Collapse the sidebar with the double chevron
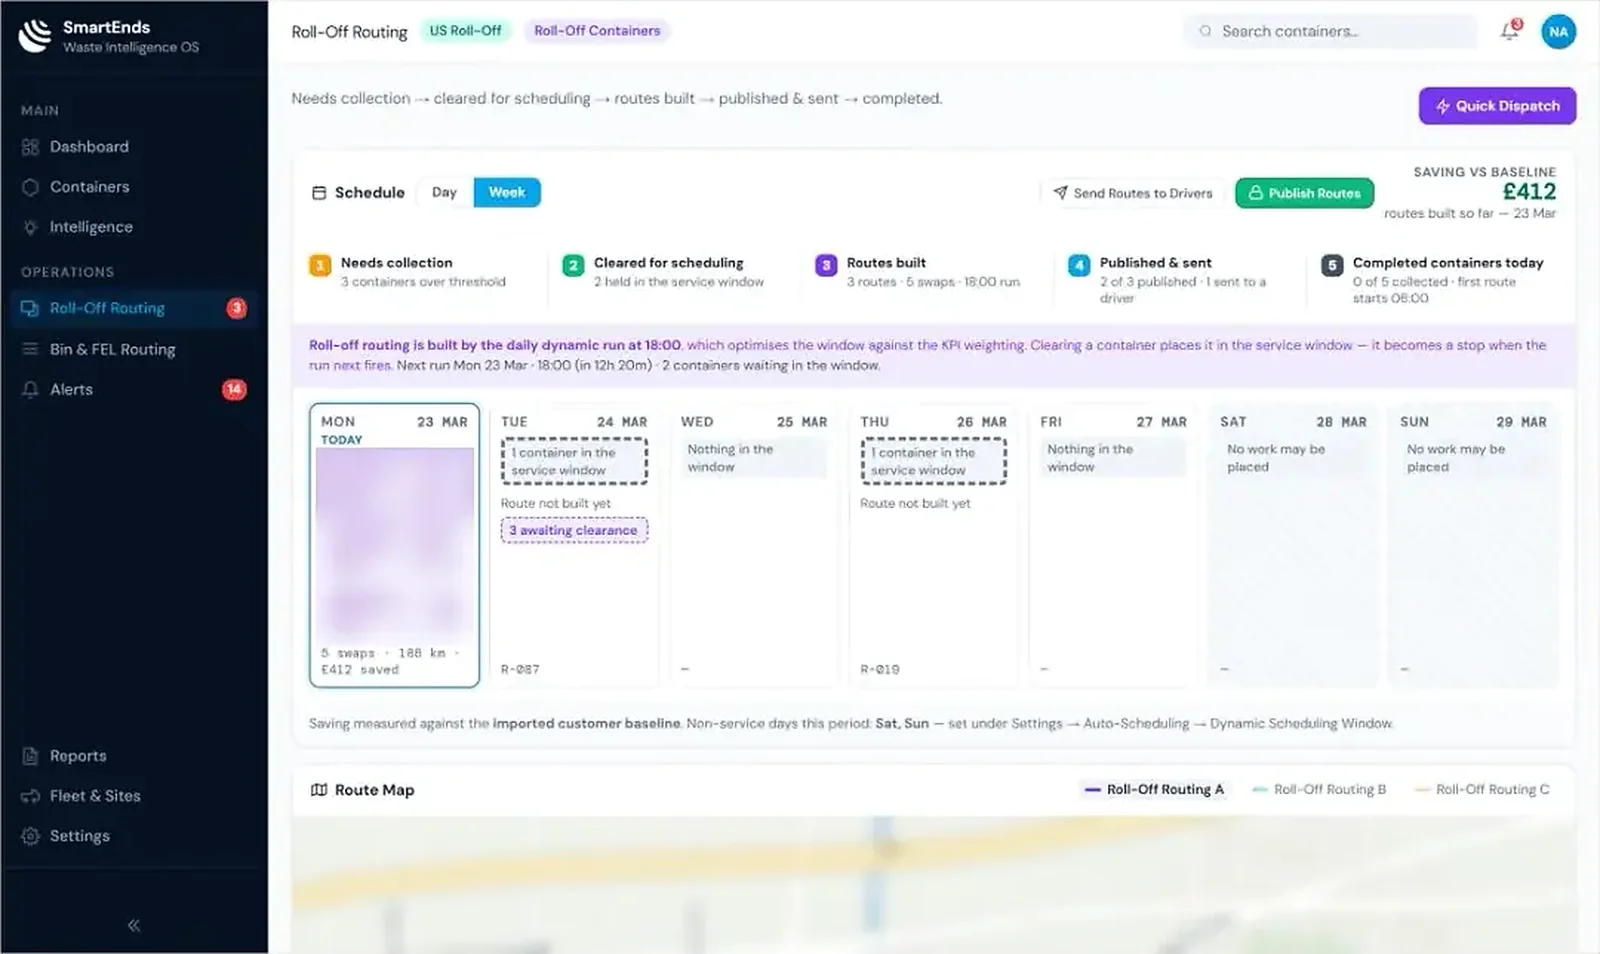 (x=134, y=925)
